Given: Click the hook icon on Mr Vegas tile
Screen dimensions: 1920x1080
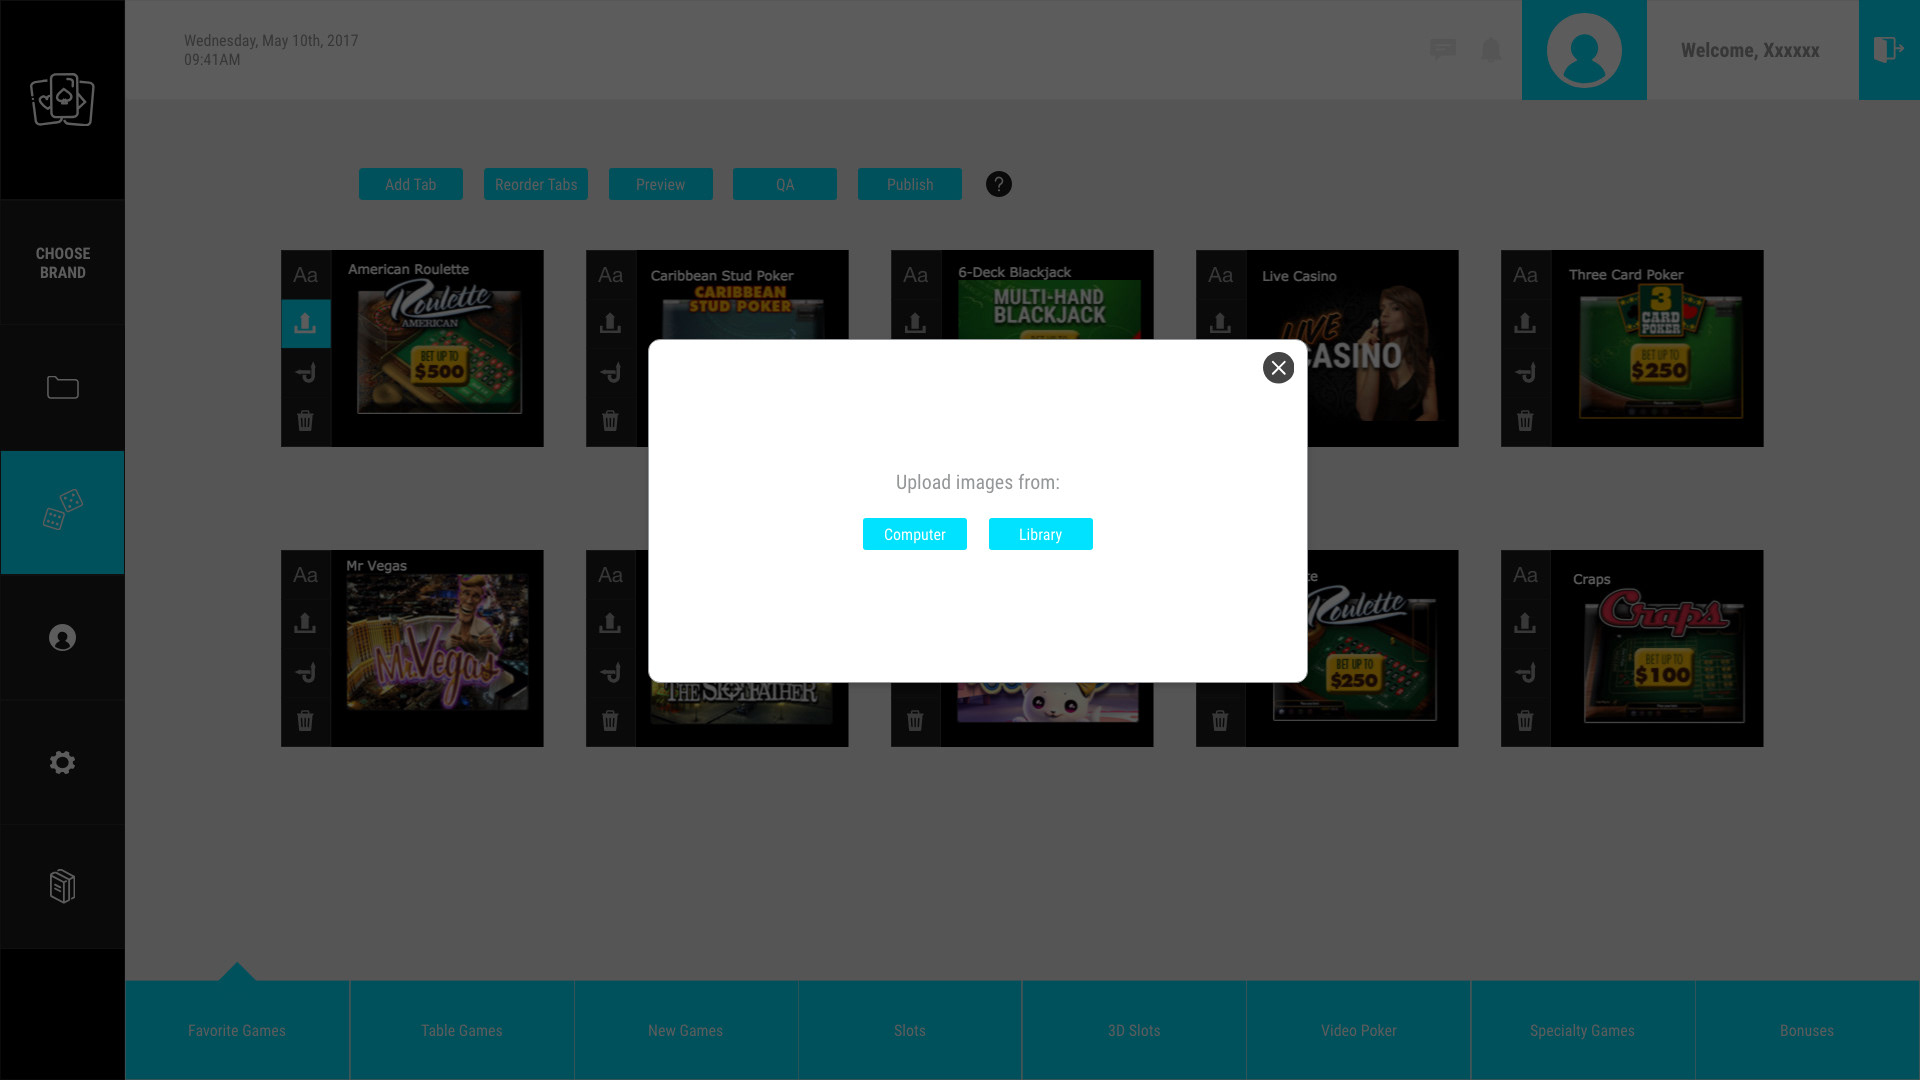Looking at the screenshot, I should click(x=305, y=673).
